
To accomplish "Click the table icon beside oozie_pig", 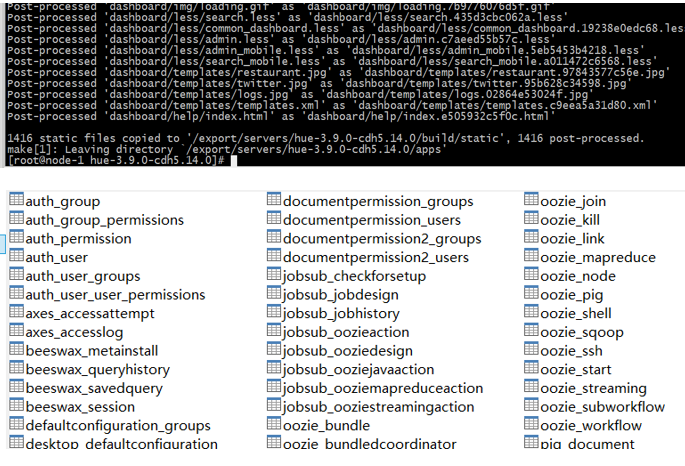I will click(x=531, y=293).
